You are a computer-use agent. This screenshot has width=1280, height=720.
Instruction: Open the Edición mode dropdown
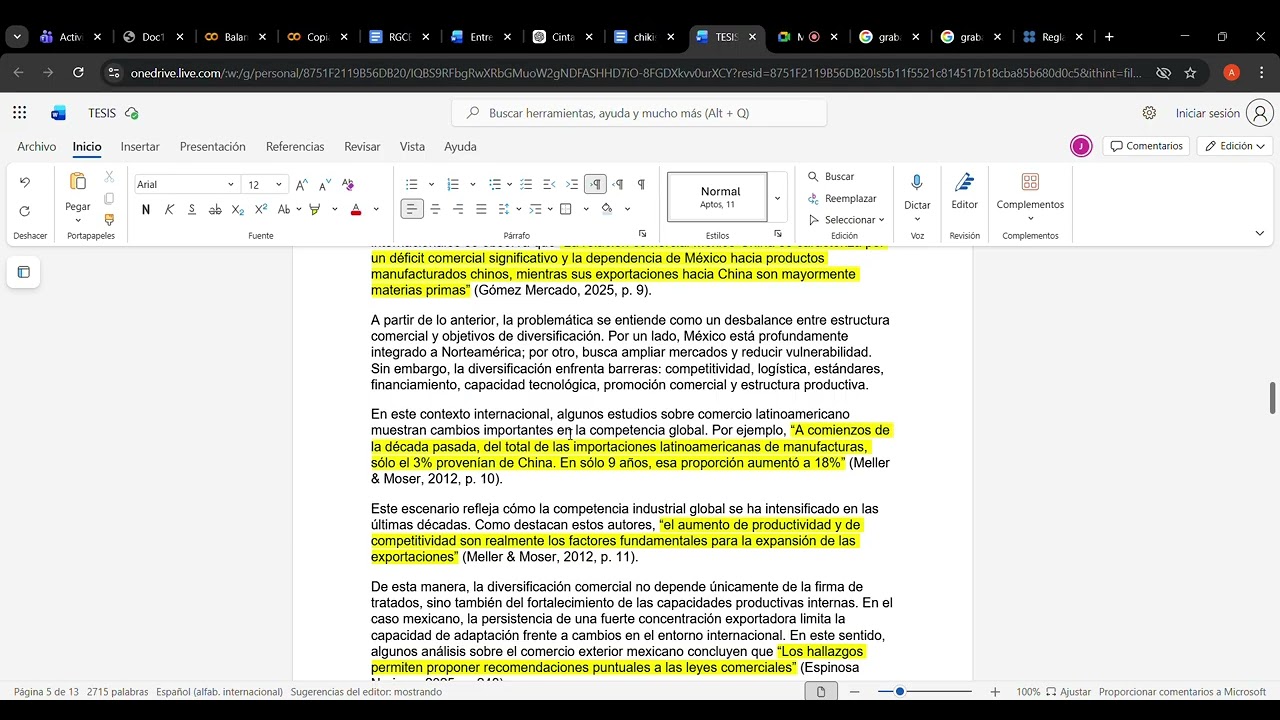(1235, 146)
